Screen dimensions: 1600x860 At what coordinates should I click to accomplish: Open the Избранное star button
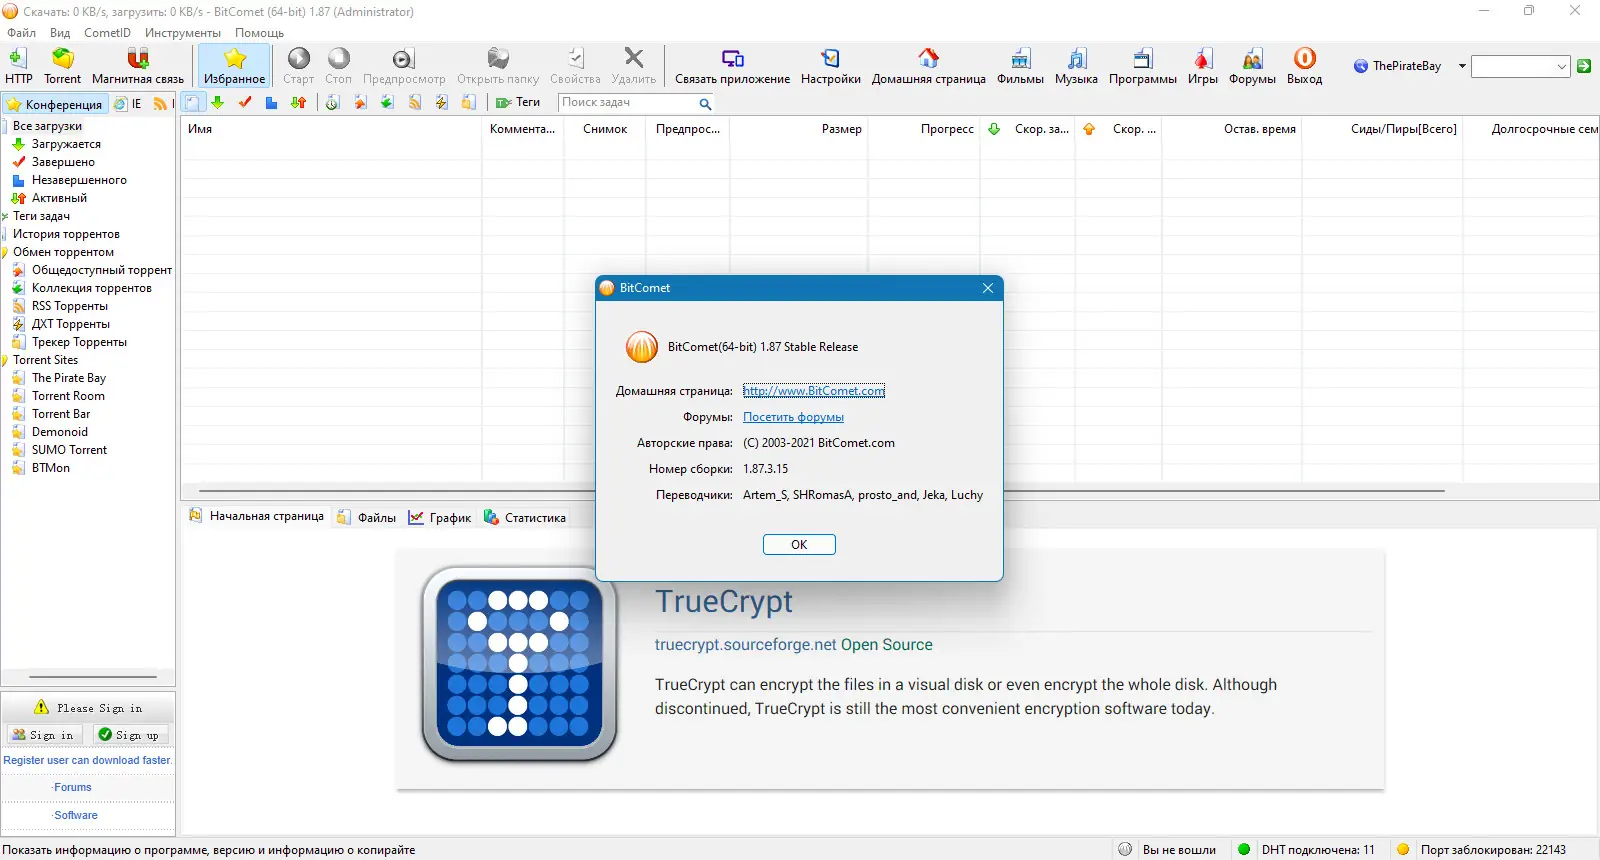click(x=235, y=66)
